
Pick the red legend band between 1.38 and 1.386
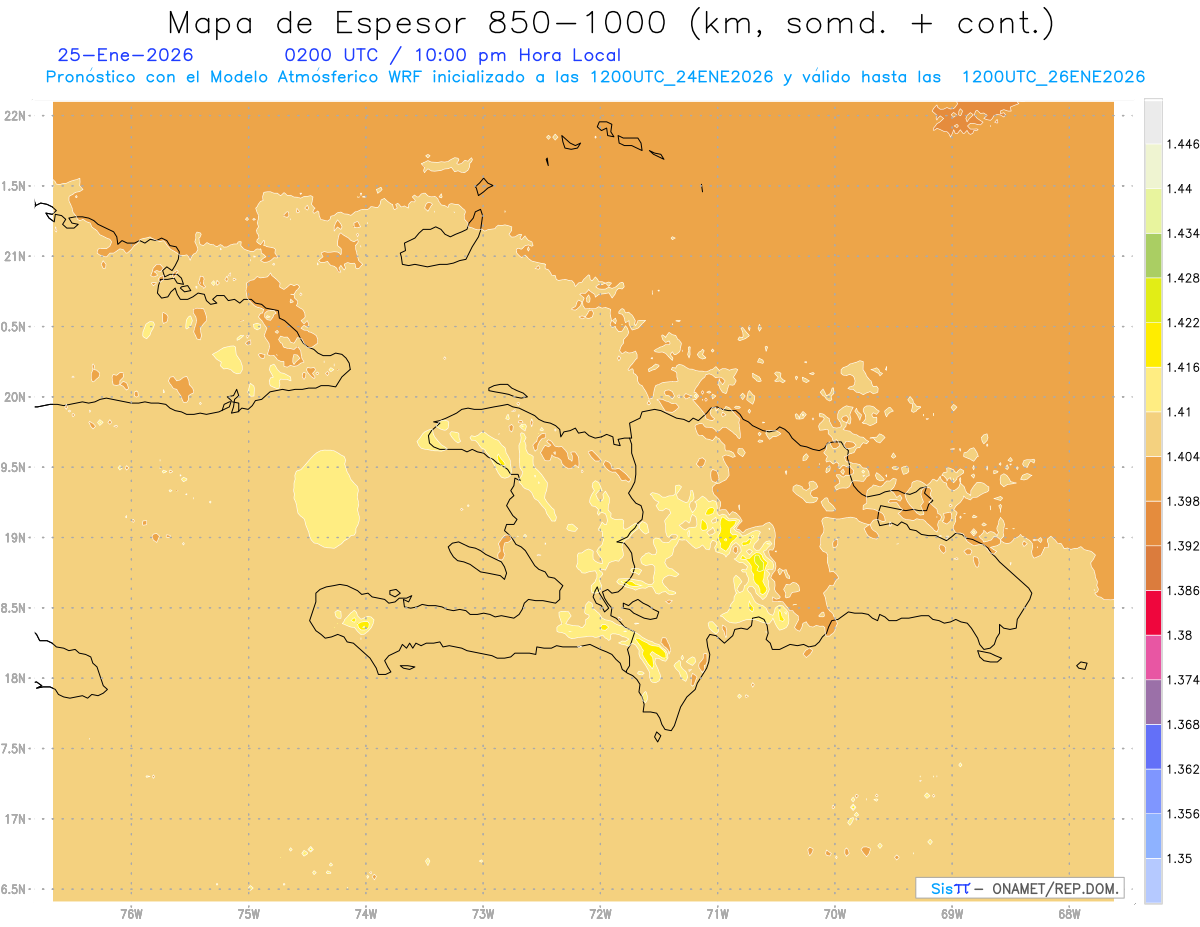point(1153,613)
